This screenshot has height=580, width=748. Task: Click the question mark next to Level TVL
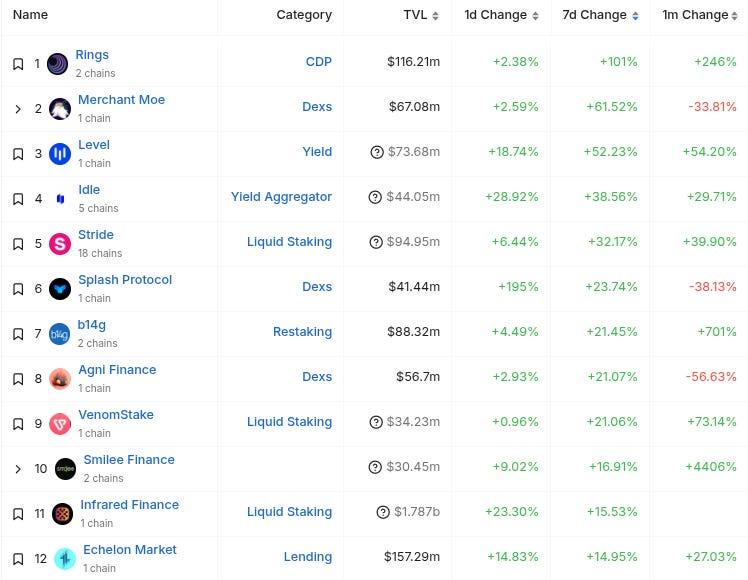tap(377, 152)
